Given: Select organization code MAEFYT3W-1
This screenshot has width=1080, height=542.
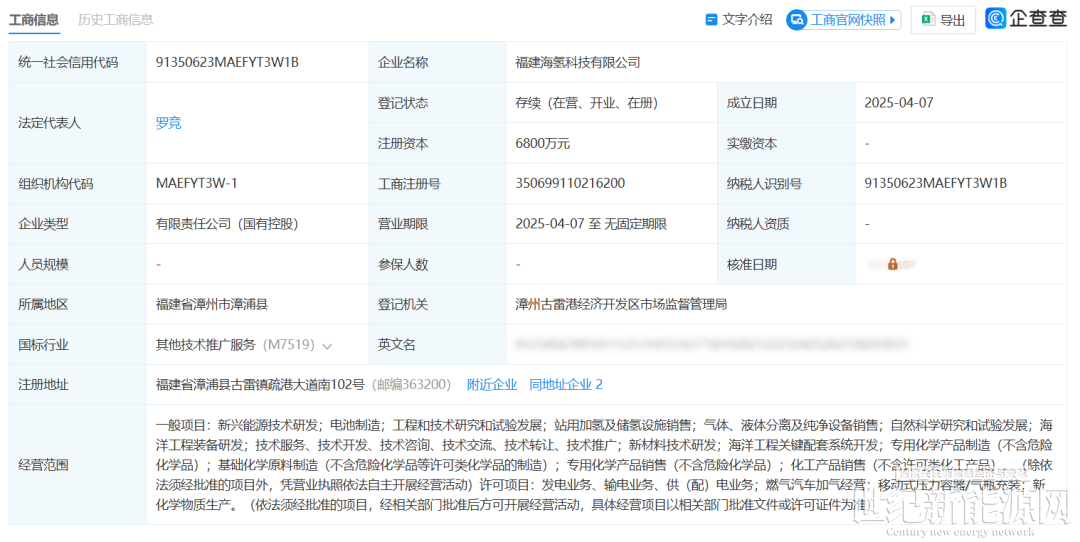Looking at the screenshot, I should click(196, 183).
